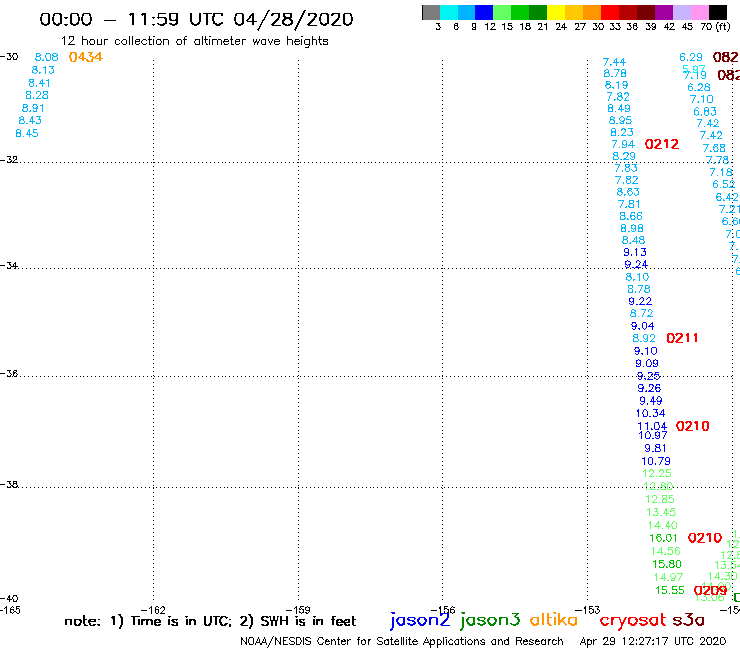Click the gray swatch in the color scale
The width and height of the screenshot is (740, 650).
[431, 12]
